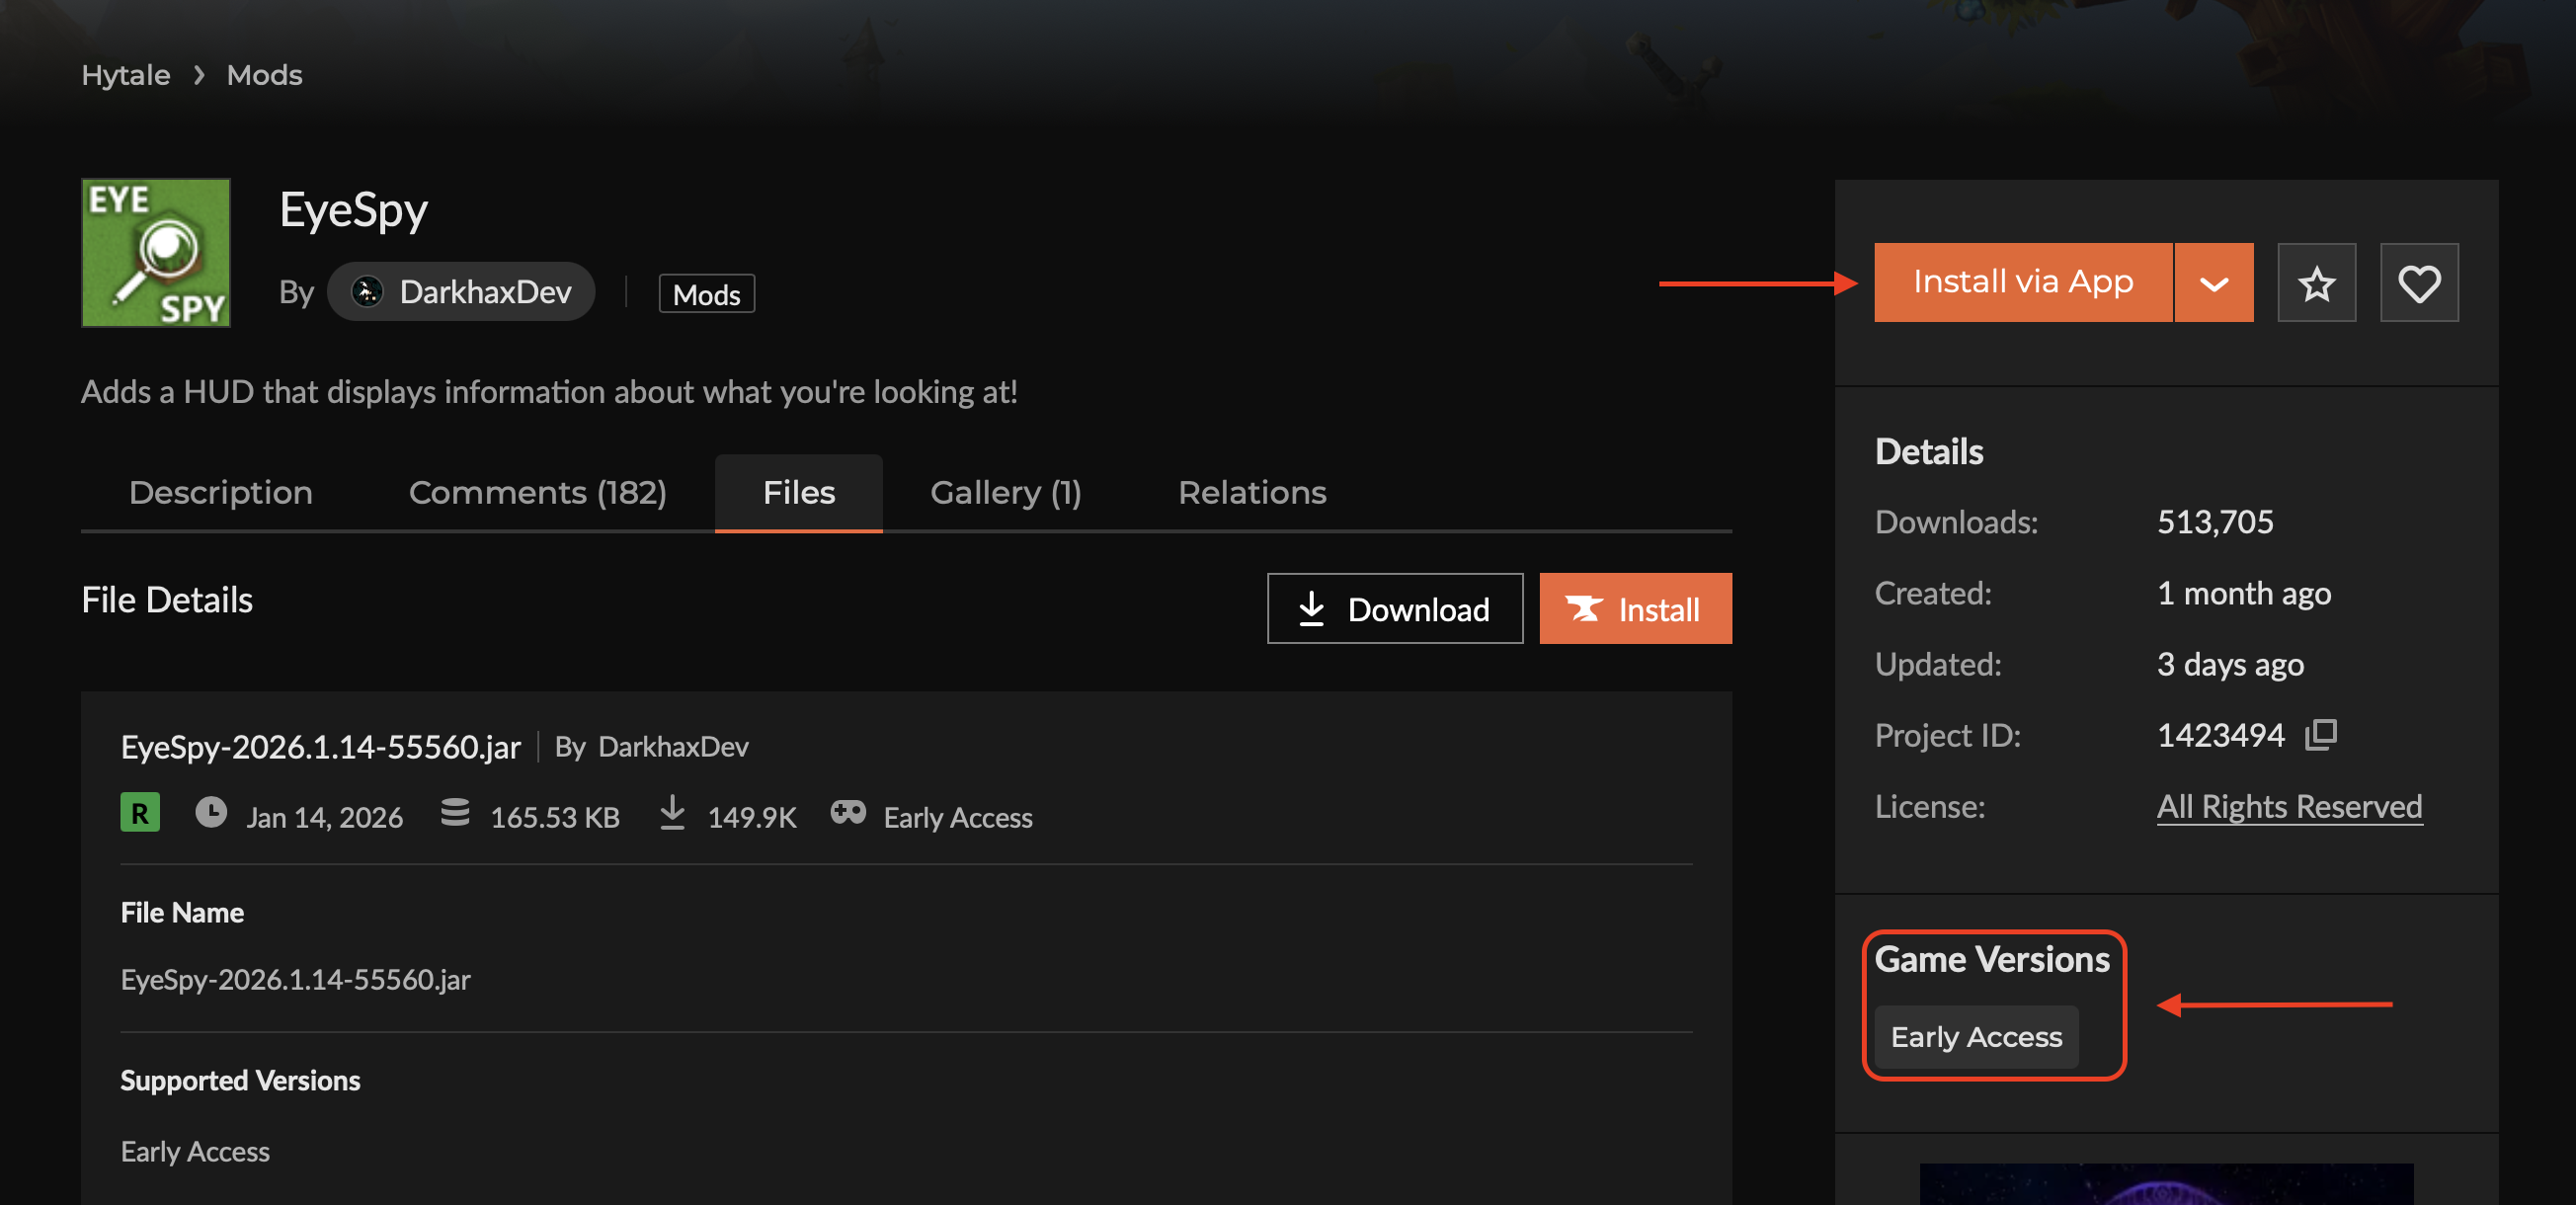Click the Install via App button
This screenshot has height=1205, width=2576.
pos(2022,283)
